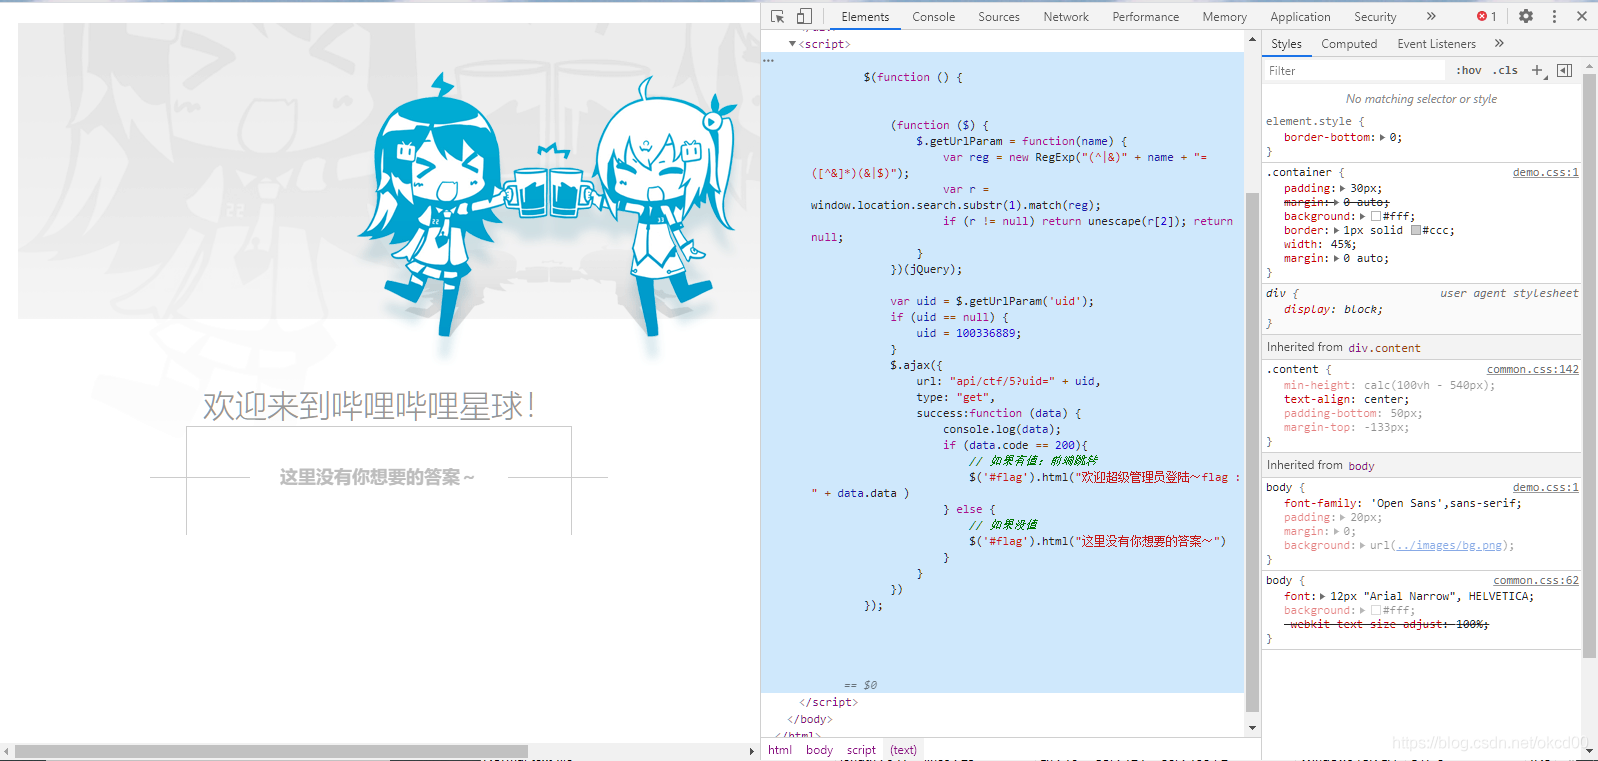Follow the ../images/bg.png URL link

[1448, 545]
